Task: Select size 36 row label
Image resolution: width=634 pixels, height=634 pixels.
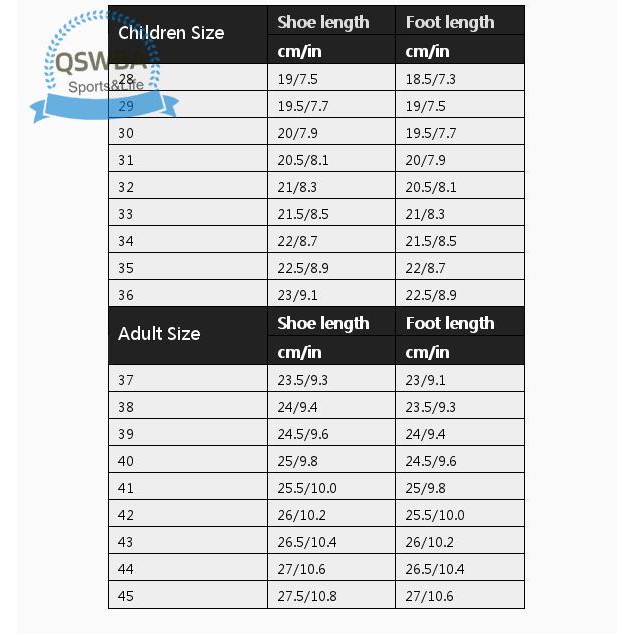Action: [127, 295]
